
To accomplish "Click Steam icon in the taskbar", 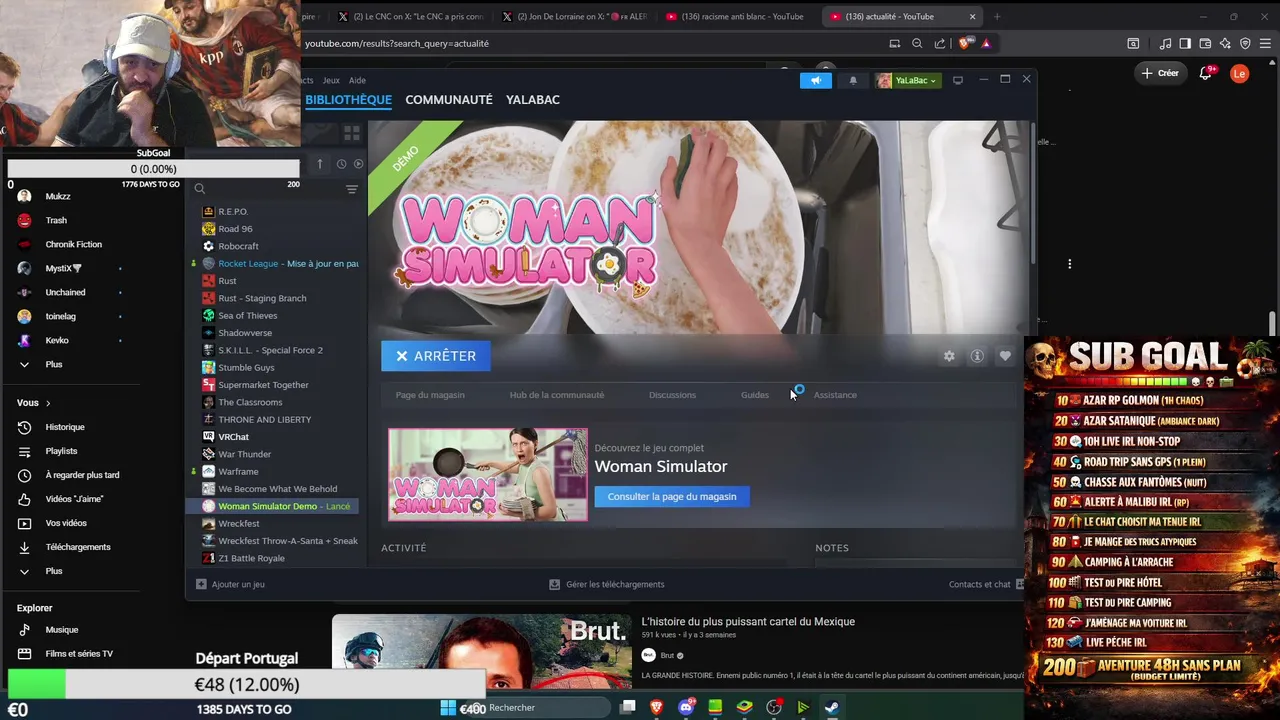I will click(x=831, y=707).
